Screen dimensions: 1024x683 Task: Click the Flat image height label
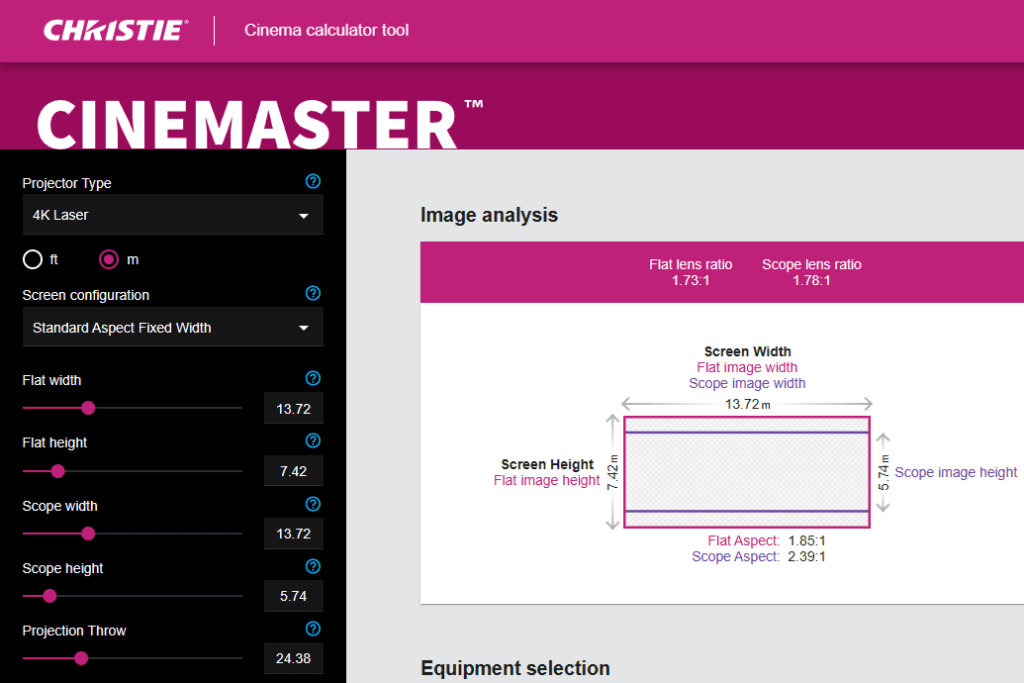click(547, 481)
